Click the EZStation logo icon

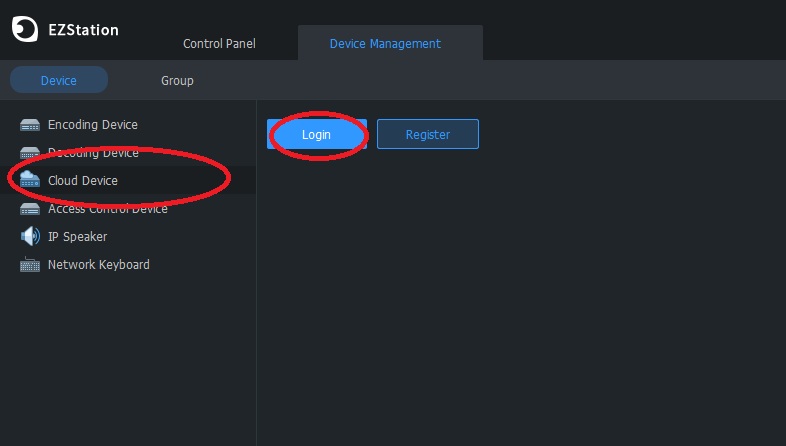pos(25,30)
